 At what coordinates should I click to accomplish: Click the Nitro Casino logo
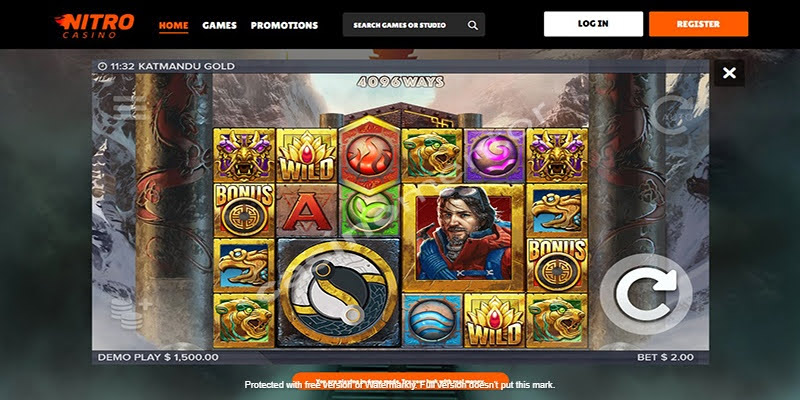[x=94, y=24]
